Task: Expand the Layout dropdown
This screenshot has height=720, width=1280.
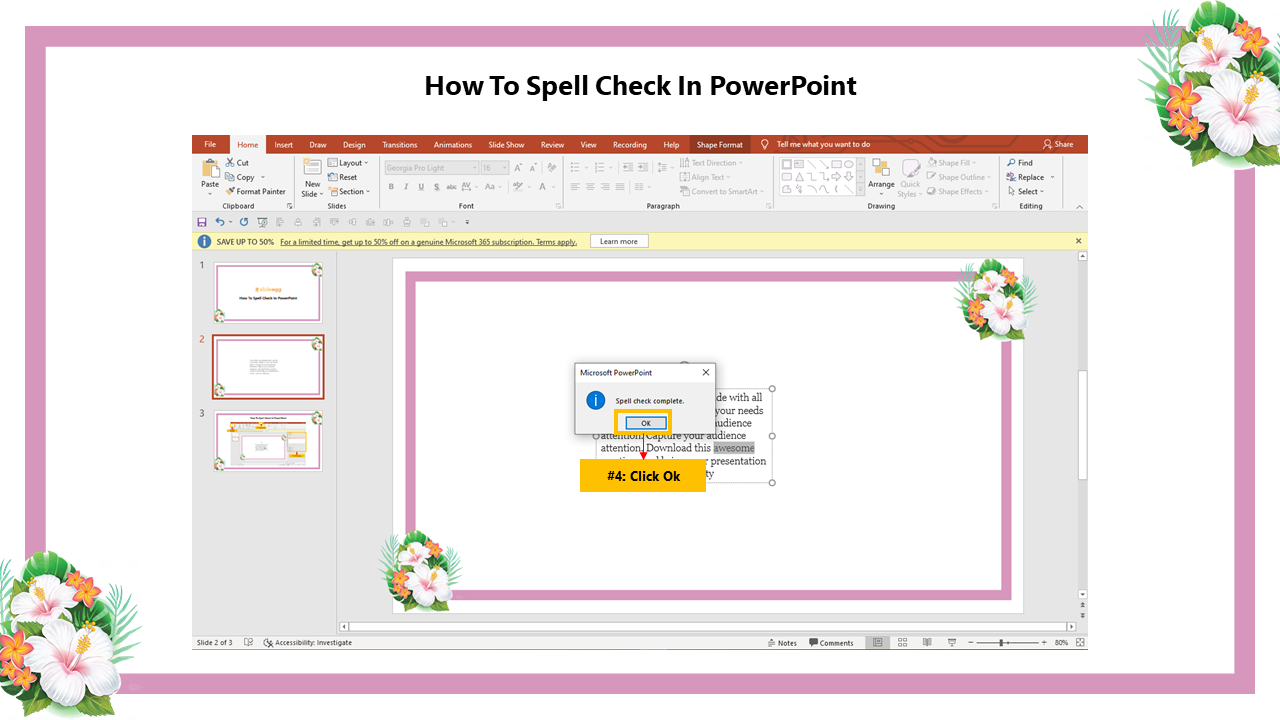Action: point(348,163)
